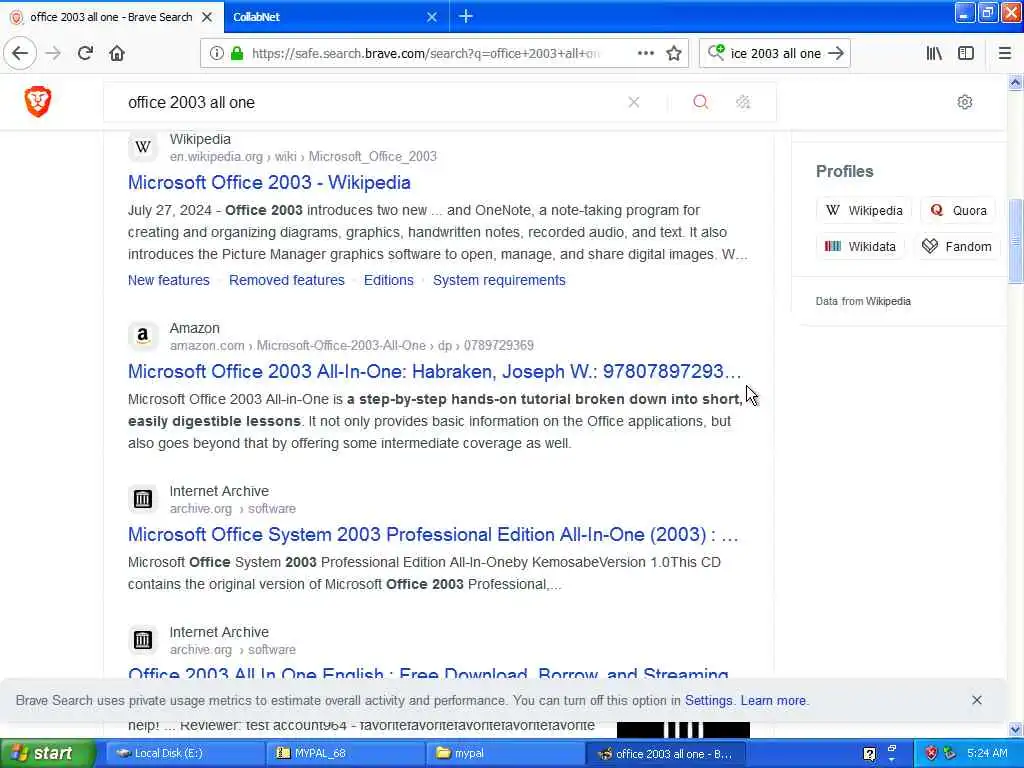The height and width of the screenshot is (768, 1024).
Task: Open the Wikidata profile button
Action: (x=860, y=246)
